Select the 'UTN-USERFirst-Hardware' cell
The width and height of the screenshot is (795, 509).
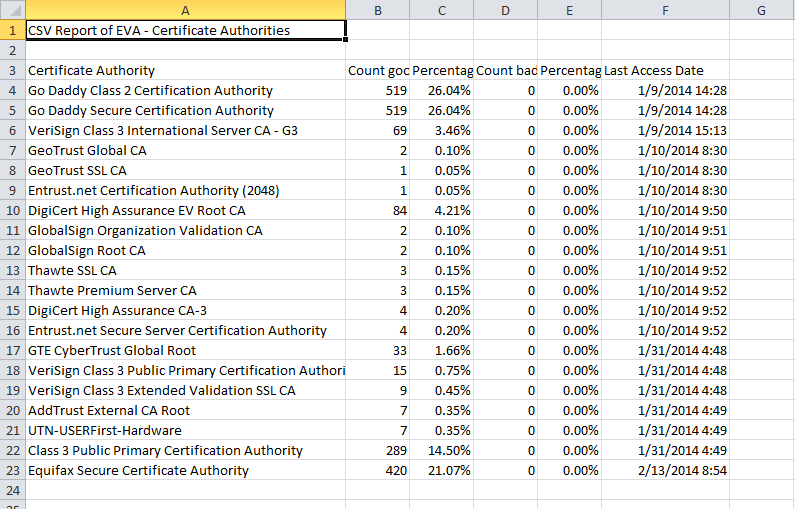(x=186, y=430)
